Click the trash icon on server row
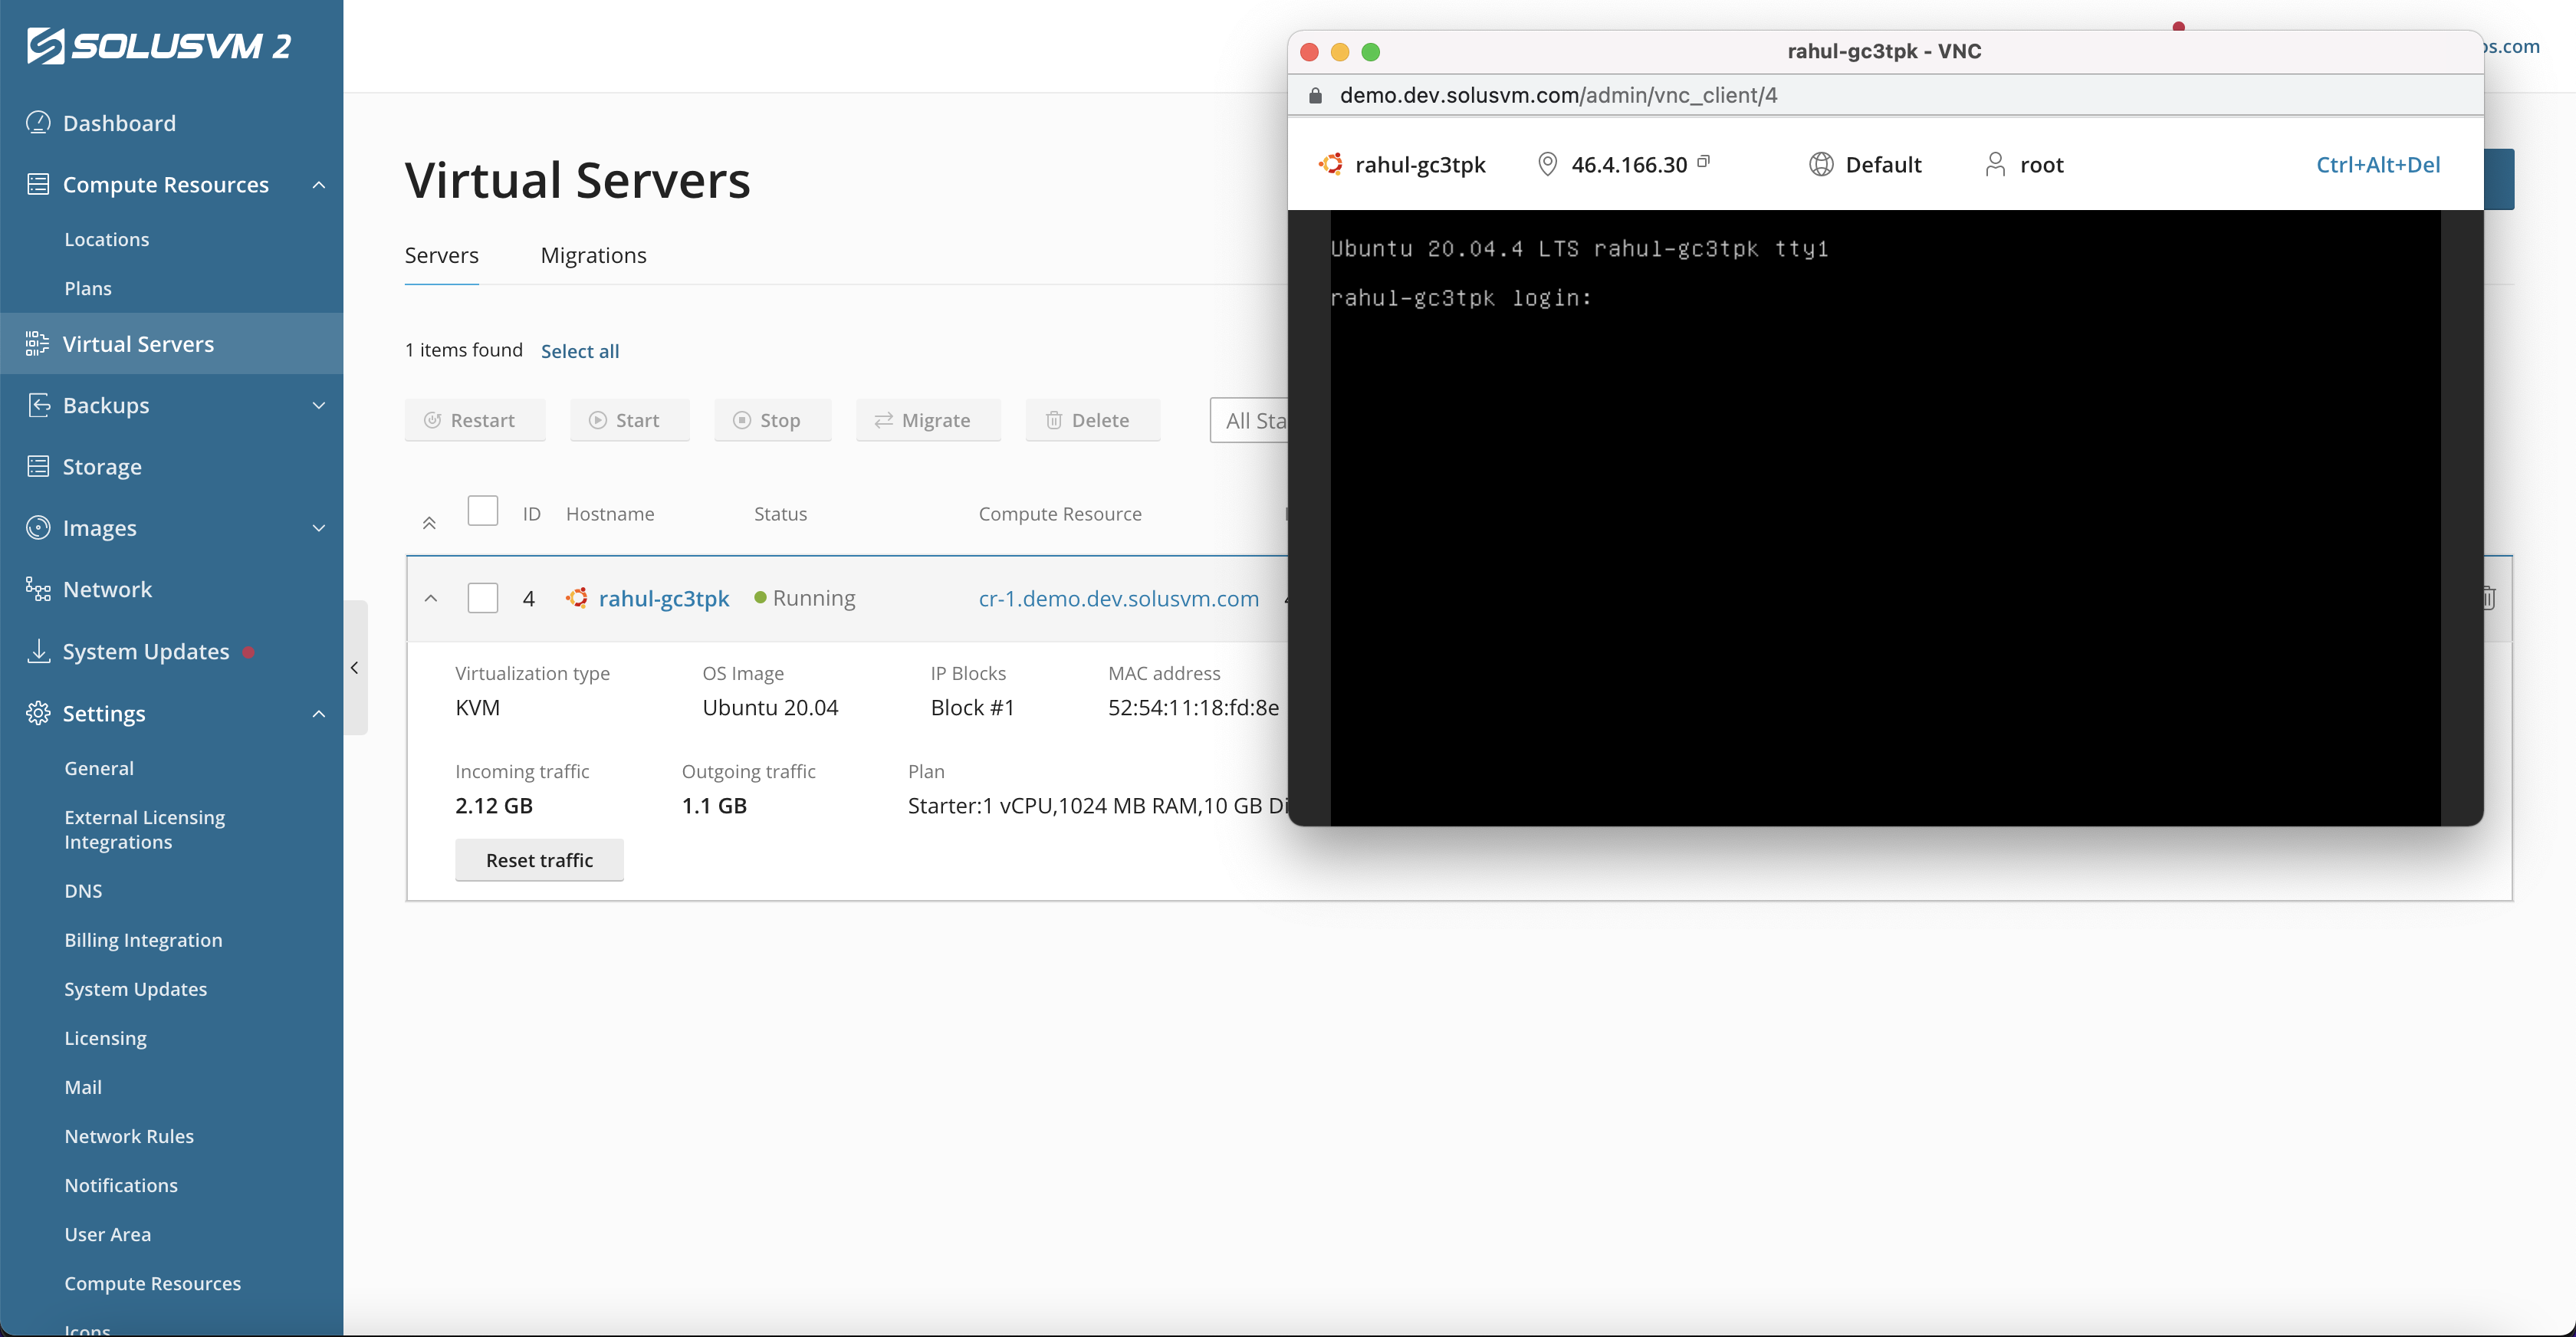Screen dimensions: 2576x1337 (2488, 598)
